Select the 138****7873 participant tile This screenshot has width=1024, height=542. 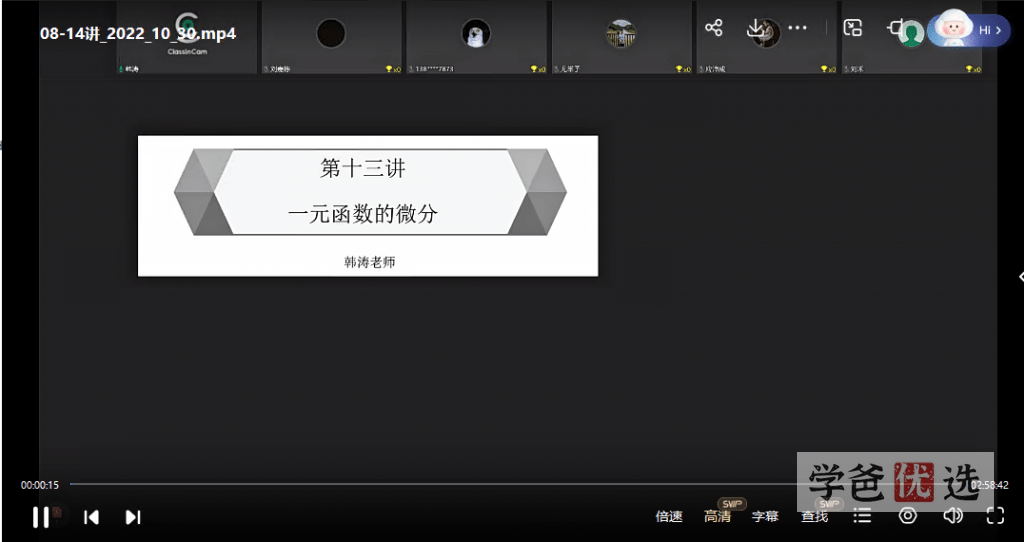pos(476,37)
